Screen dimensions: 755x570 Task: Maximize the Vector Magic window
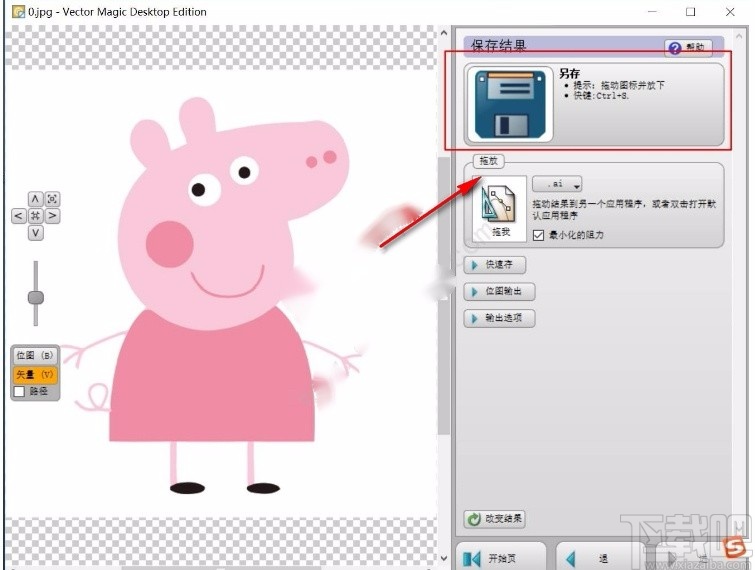pos(690,12)
